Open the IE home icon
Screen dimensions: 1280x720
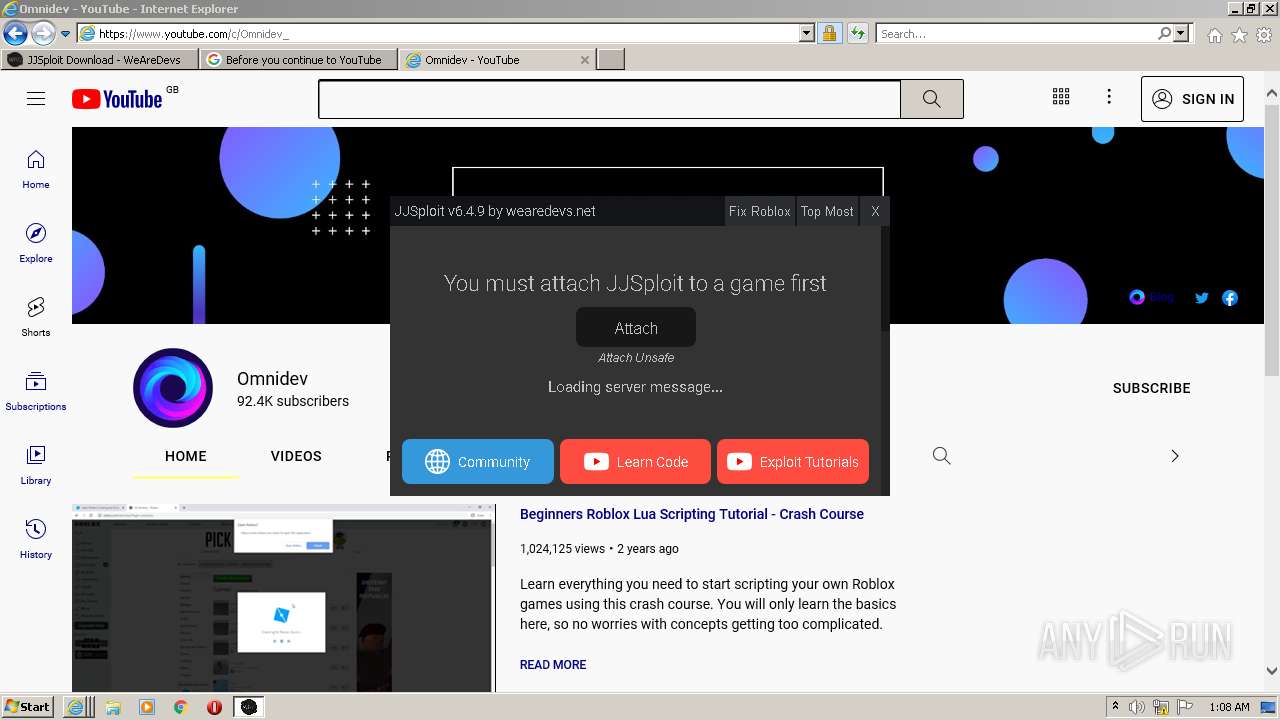point(1214,34)
